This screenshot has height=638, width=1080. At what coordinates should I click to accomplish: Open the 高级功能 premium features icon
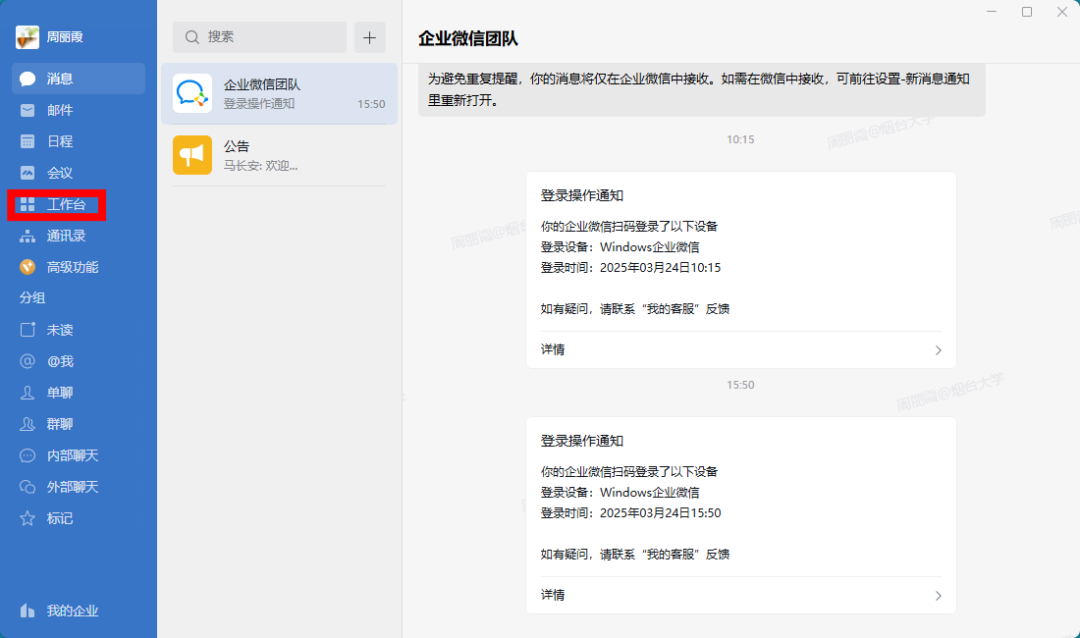(x=28, y=267)
